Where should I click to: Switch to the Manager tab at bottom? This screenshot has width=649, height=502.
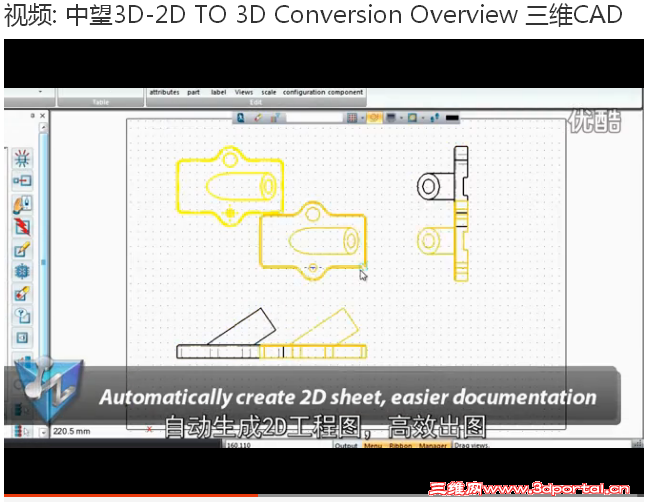coord(433,445)
